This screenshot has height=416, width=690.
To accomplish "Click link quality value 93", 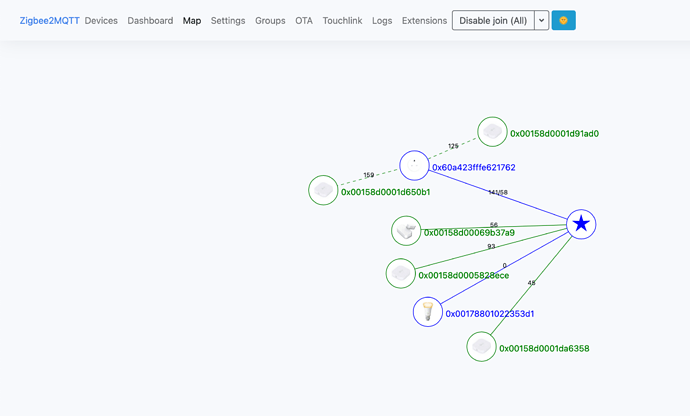I will tap(492, 246).
